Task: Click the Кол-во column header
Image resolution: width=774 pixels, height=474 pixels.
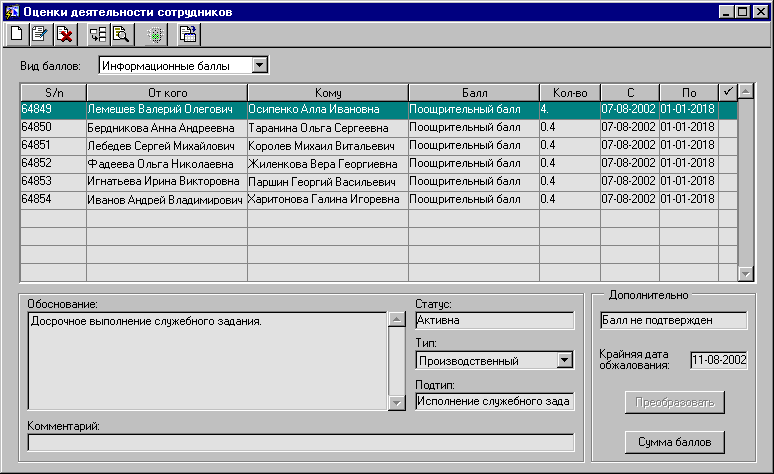Action: (570, 93)
